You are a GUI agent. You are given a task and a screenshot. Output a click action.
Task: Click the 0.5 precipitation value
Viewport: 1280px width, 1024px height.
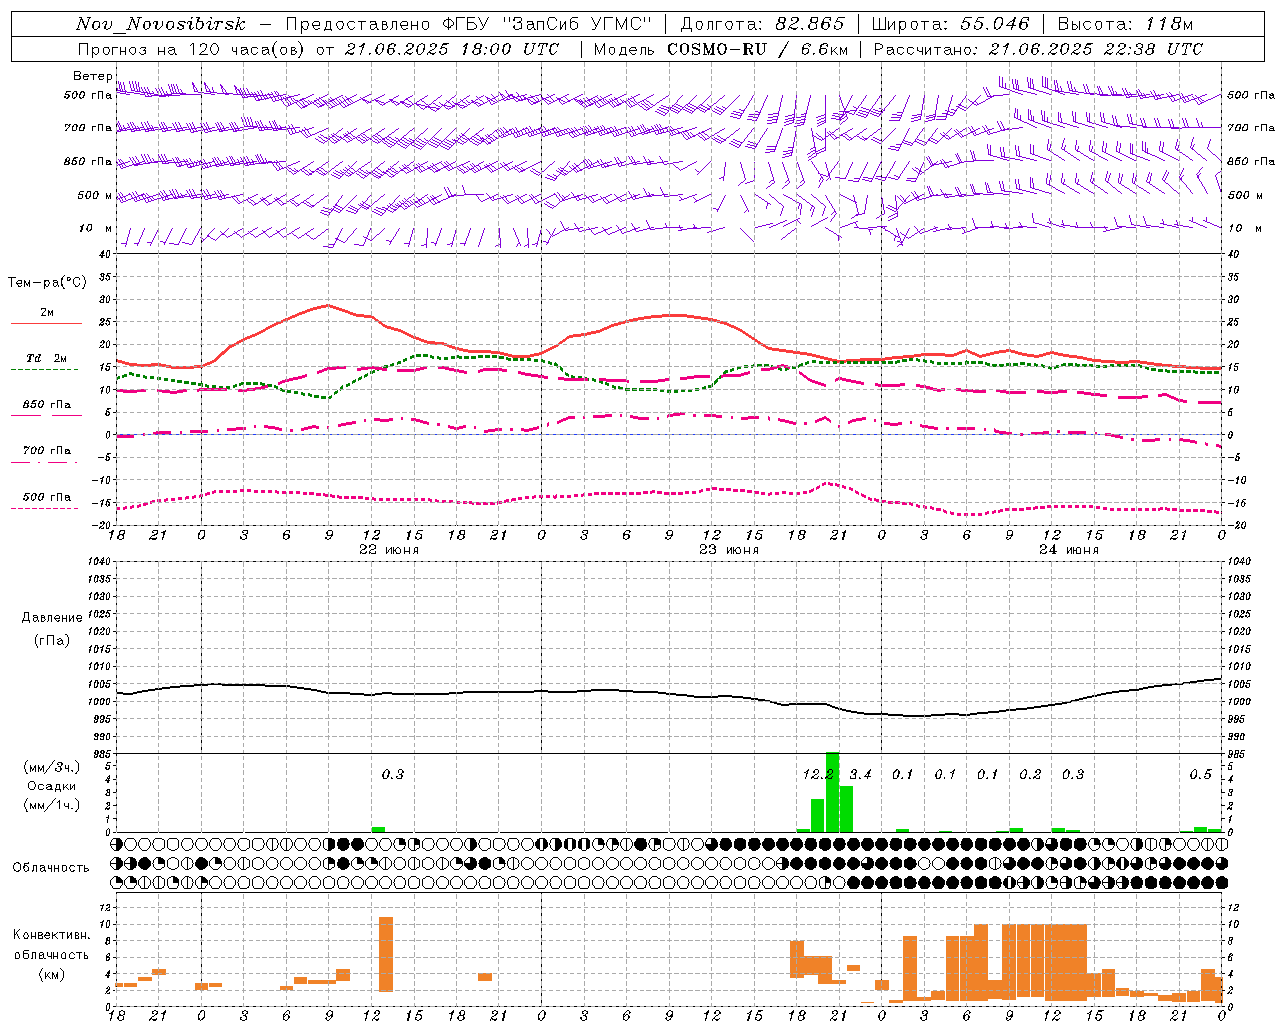click(x=1200, y=774)
